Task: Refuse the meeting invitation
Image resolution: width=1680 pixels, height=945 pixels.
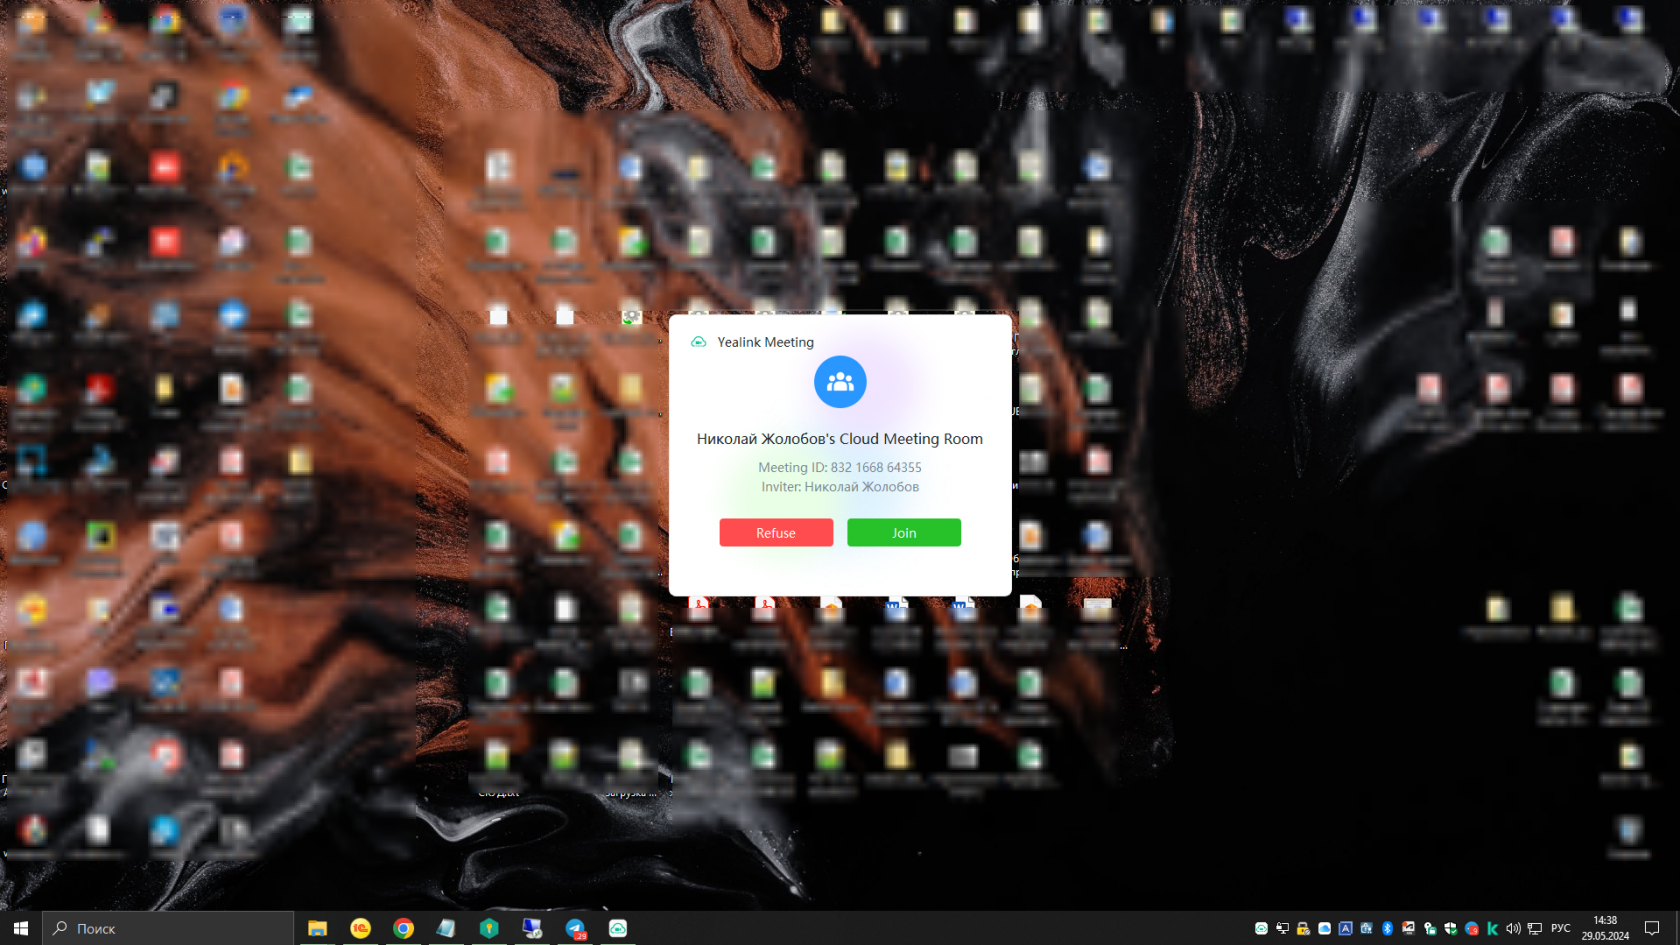Action: [776, 533]
